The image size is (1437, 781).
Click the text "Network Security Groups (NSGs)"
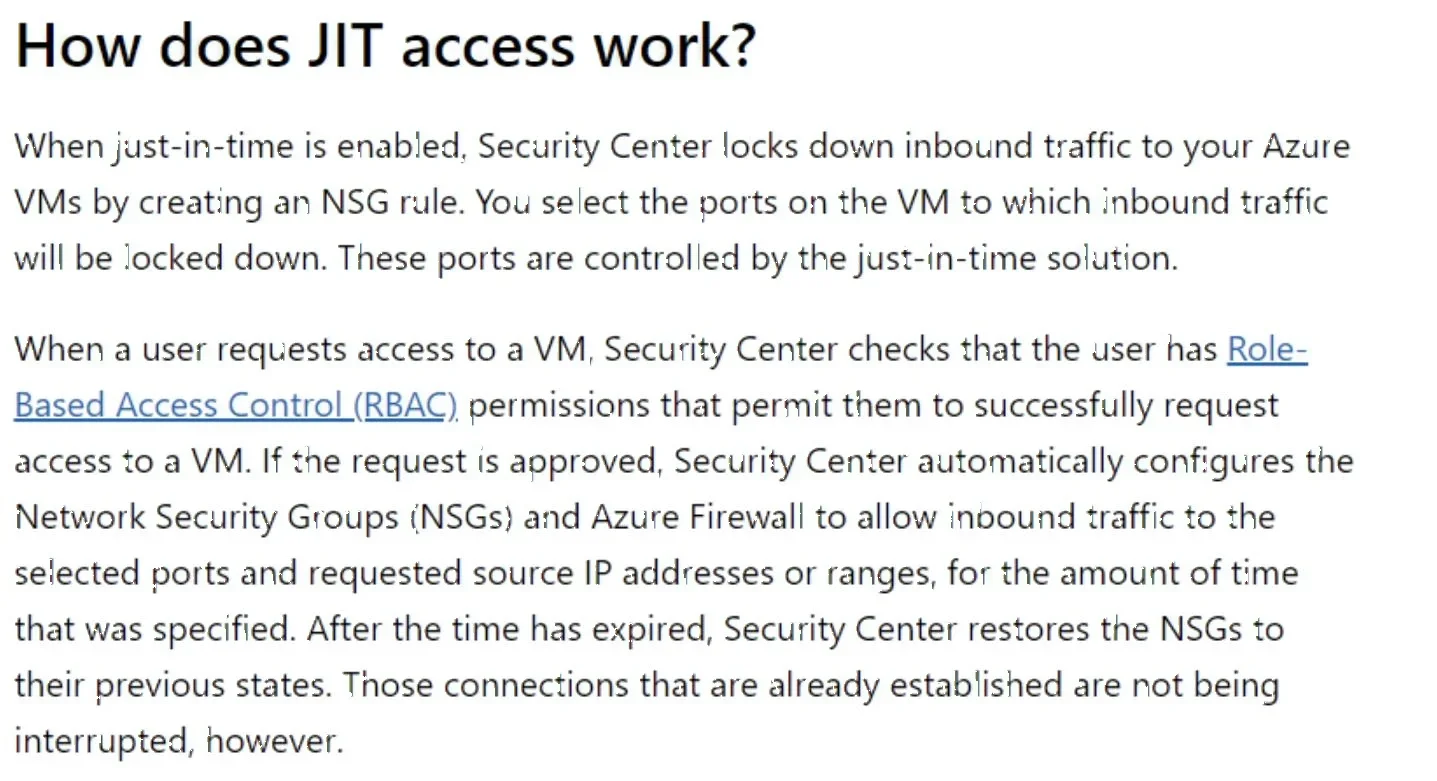coord(264,517)
